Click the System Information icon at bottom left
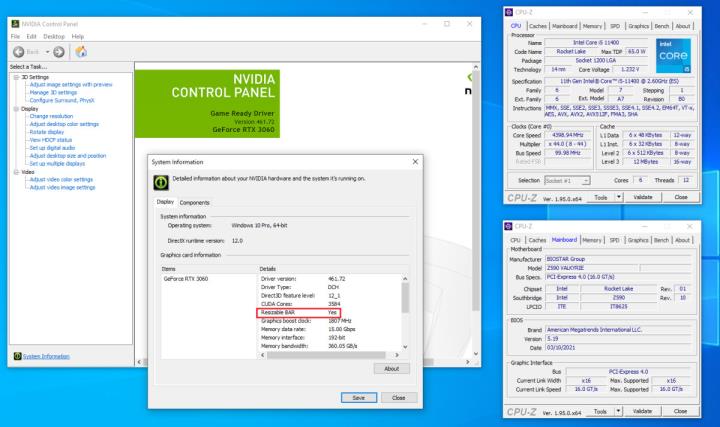 (17, 356)
